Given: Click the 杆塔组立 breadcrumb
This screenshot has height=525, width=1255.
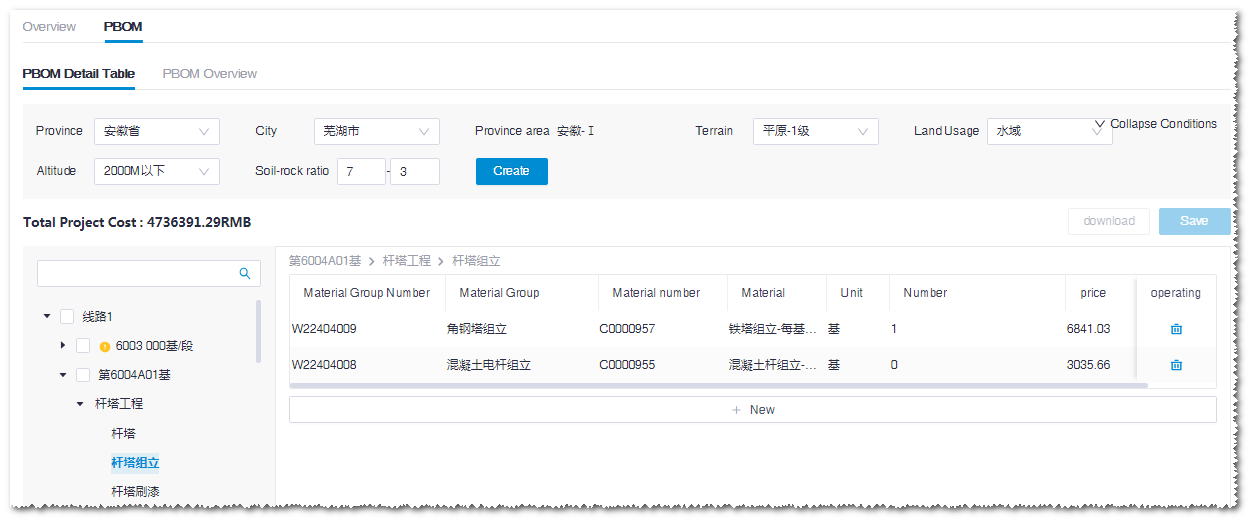Looking at the screenshot, I should pyautogui.click(x=476, y=261).
